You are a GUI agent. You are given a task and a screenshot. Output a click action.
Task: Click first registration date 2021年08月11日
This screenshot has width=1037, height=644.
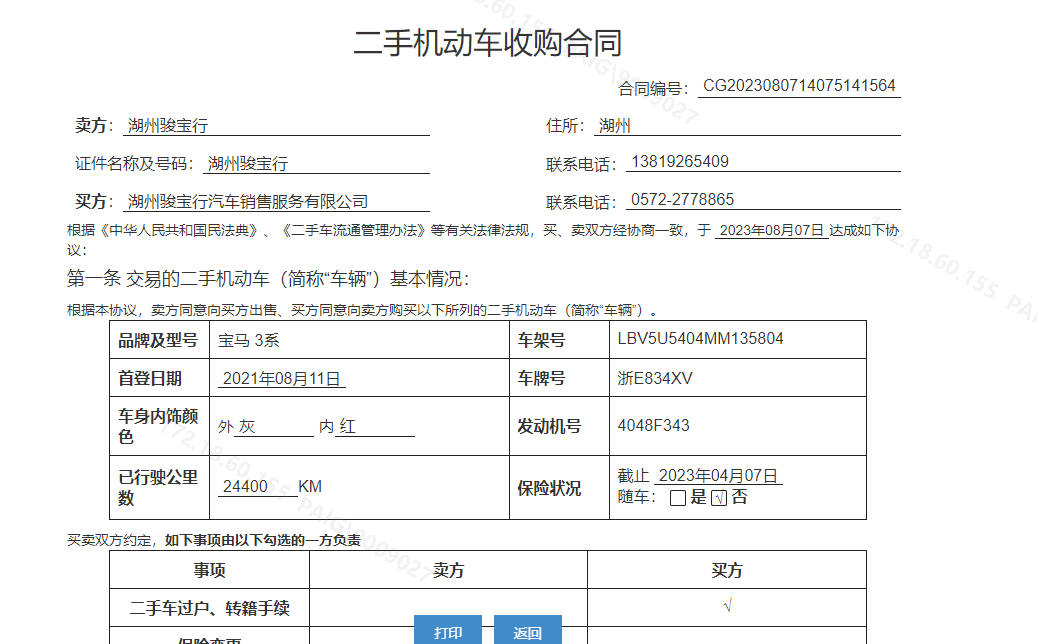coord(282,379)
